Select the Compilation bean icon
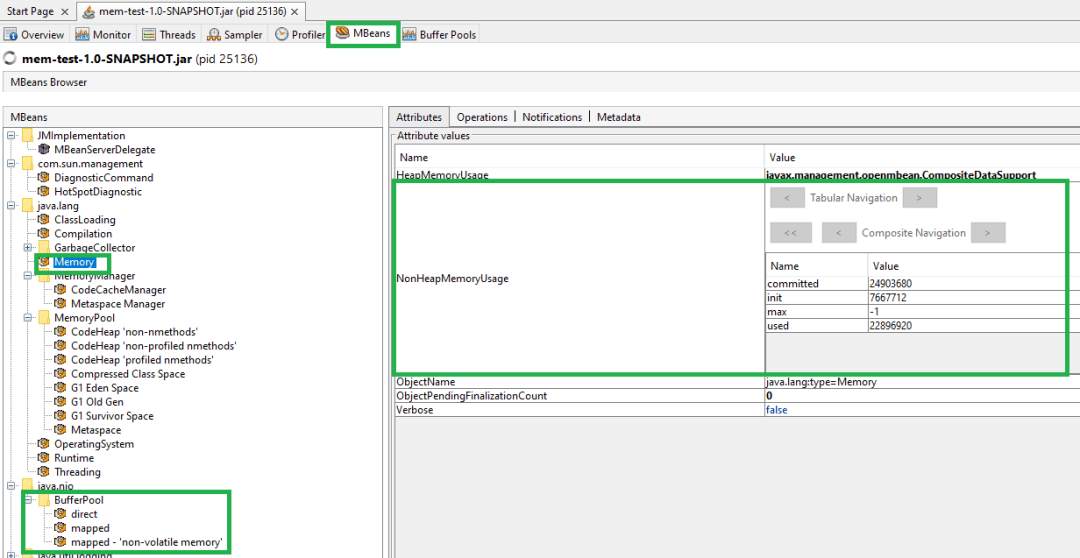1080x558 pixels. (44, 234)
